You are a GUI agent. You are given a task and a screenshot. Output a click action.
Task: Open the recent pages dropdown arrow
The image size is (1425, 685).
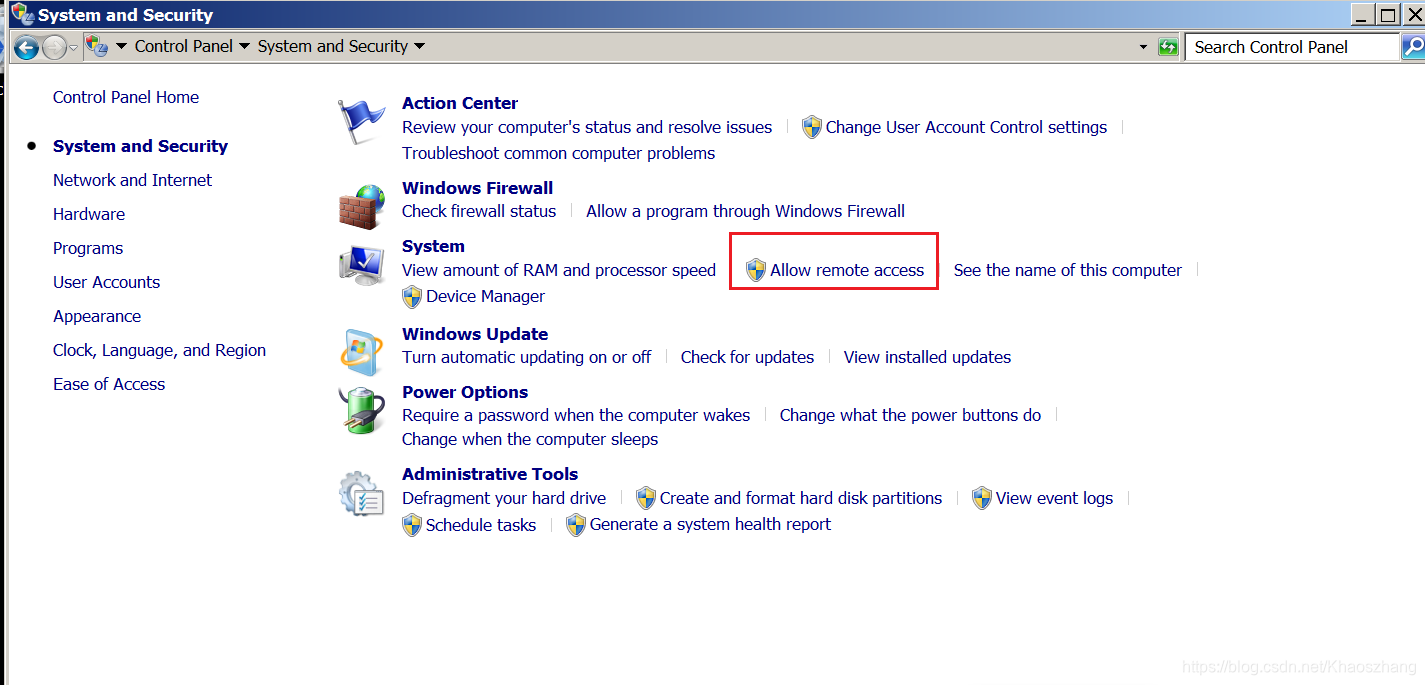pyautogui.click(x=73, y=48)
